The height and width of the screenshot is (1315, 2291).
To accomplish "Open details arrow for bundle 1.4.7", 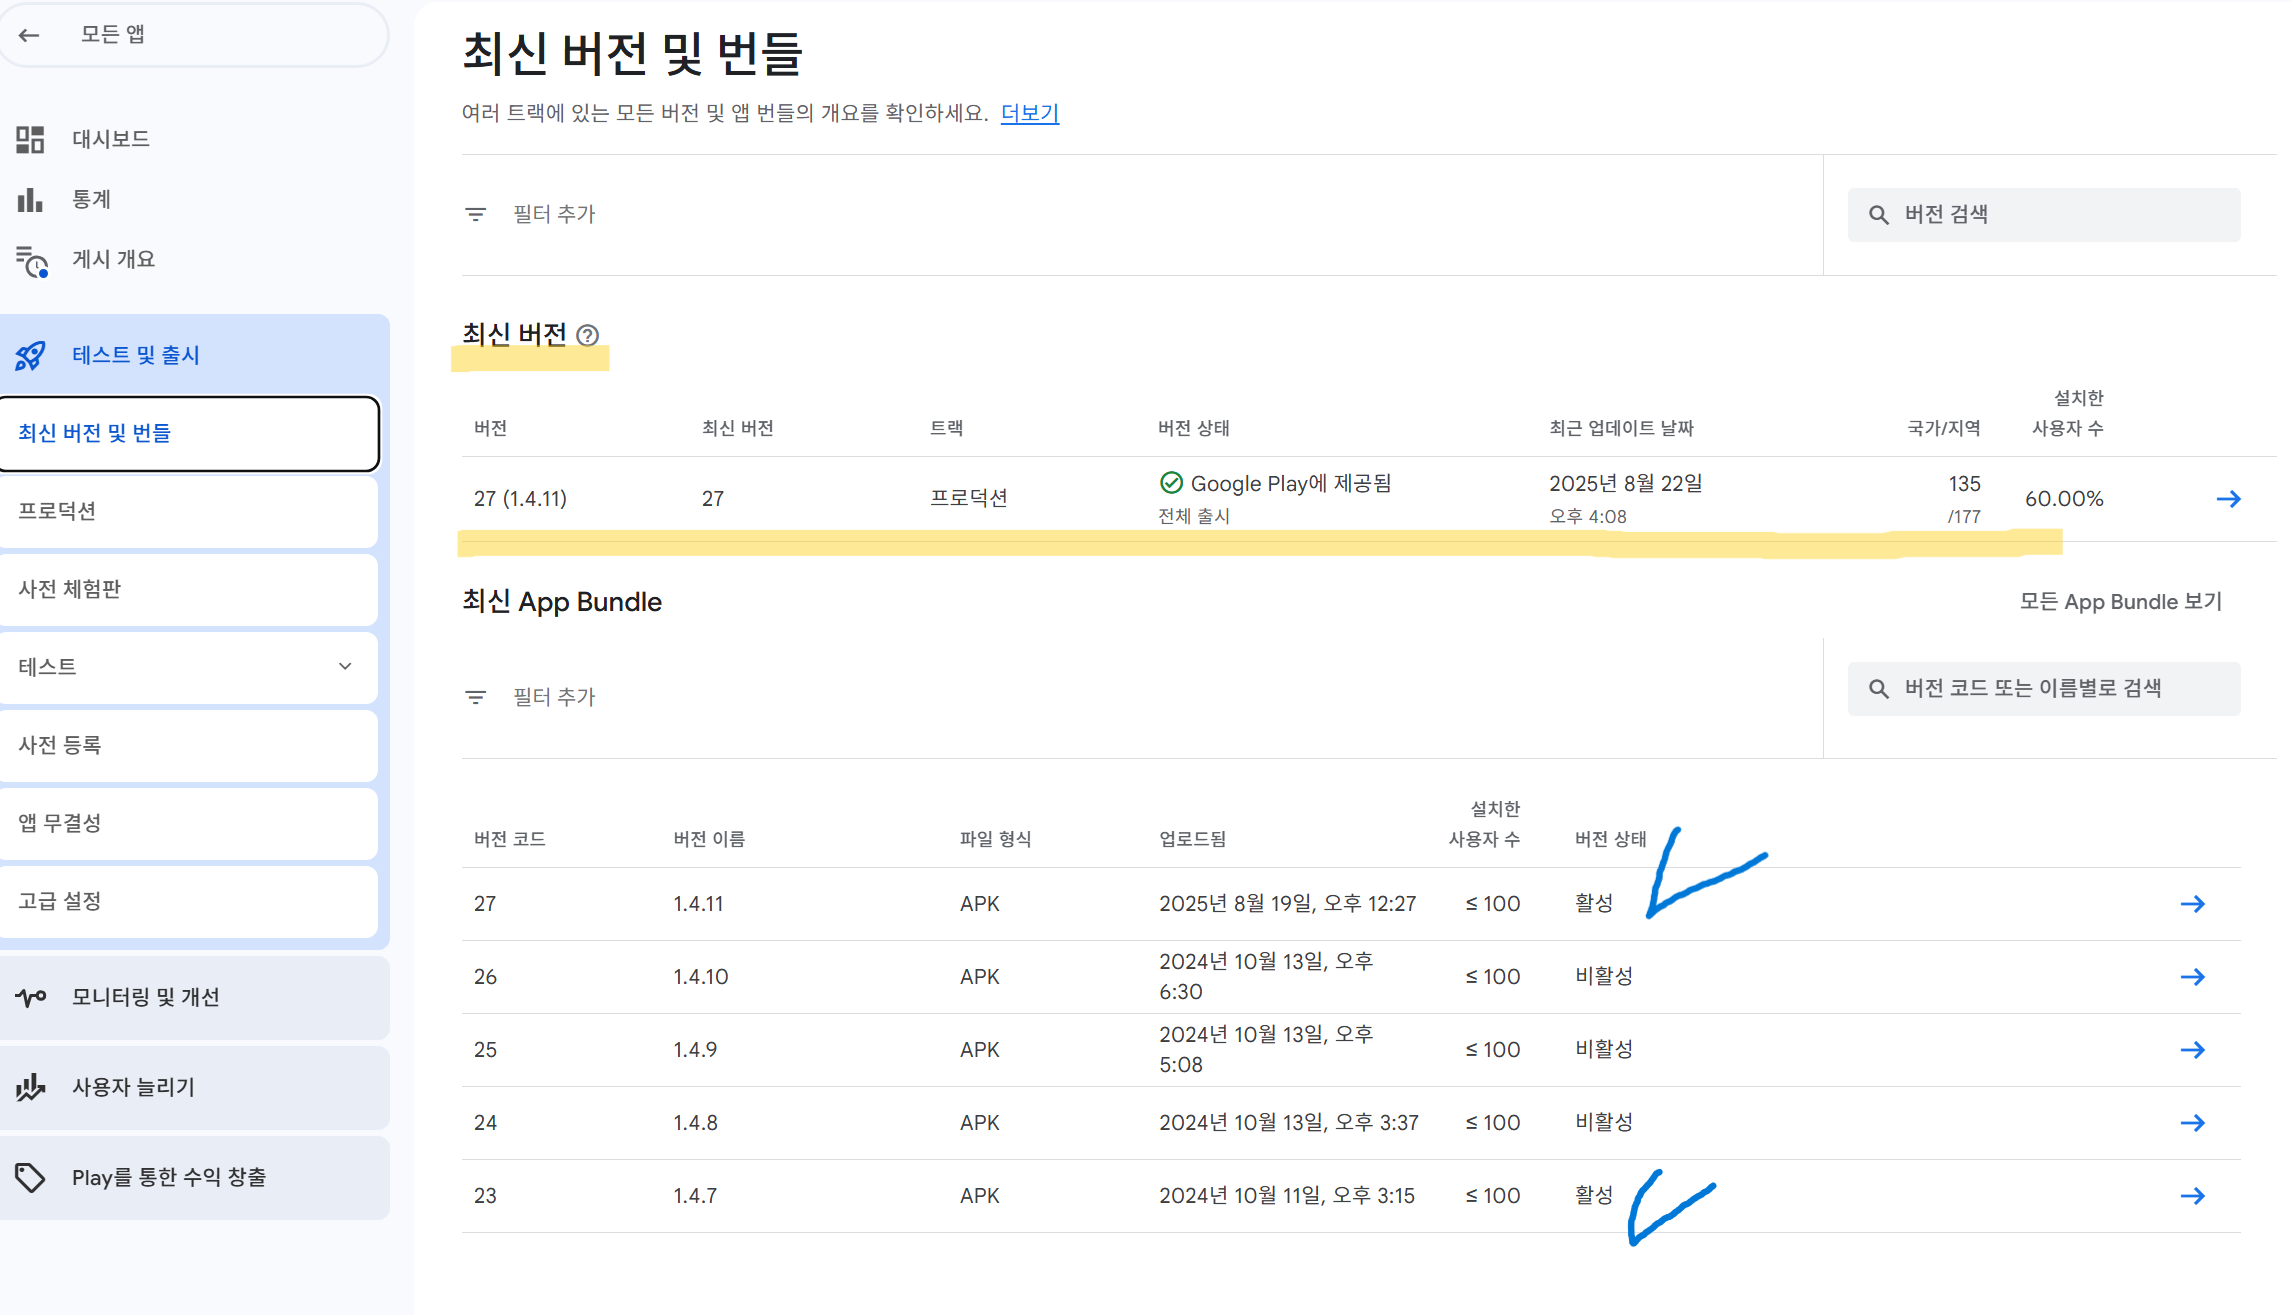I will click(x=2192, y=1196).
